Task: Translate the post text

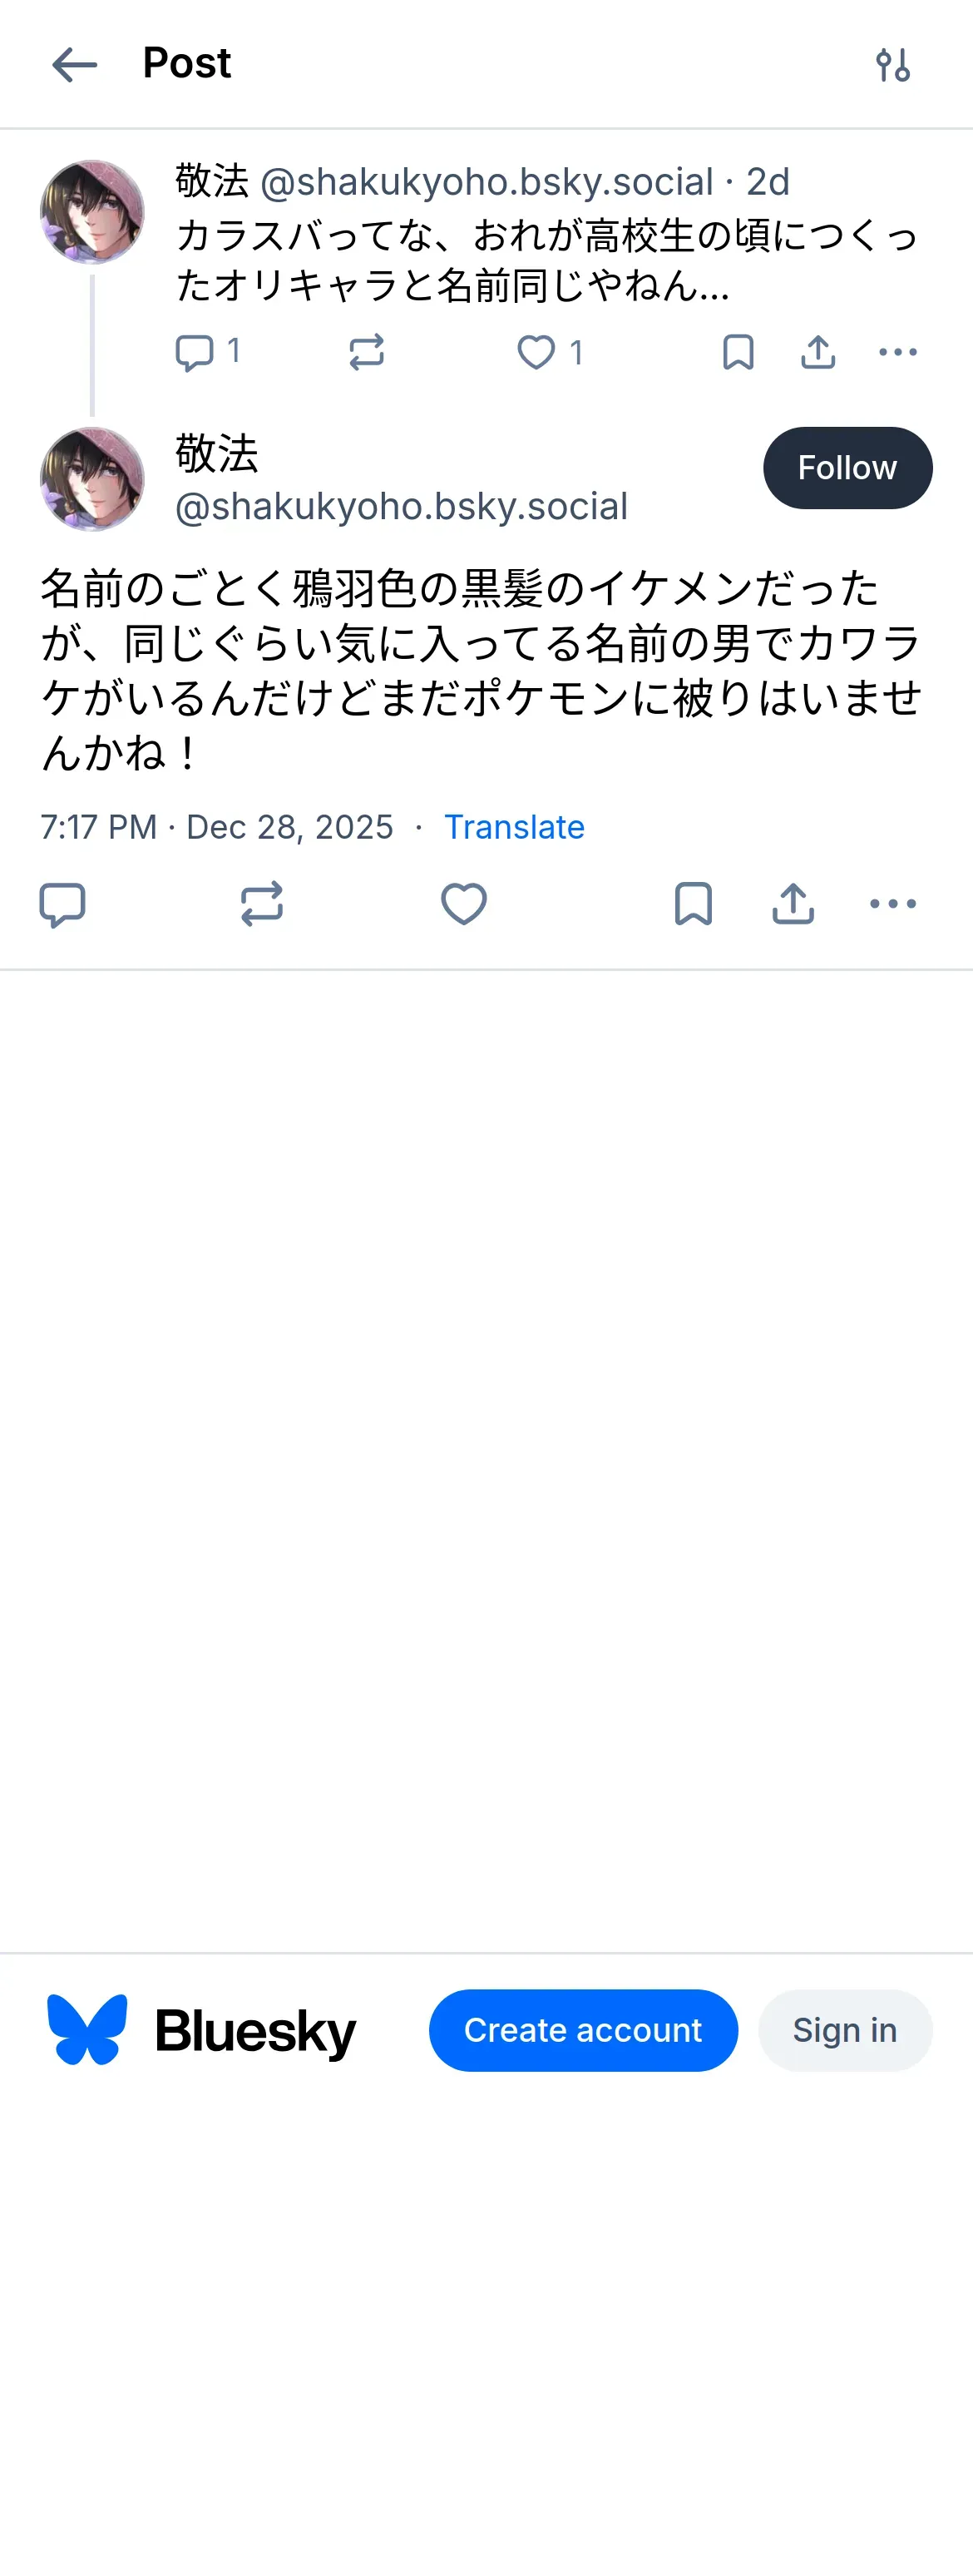Action: pyautogui.click(x=514, y=827)
